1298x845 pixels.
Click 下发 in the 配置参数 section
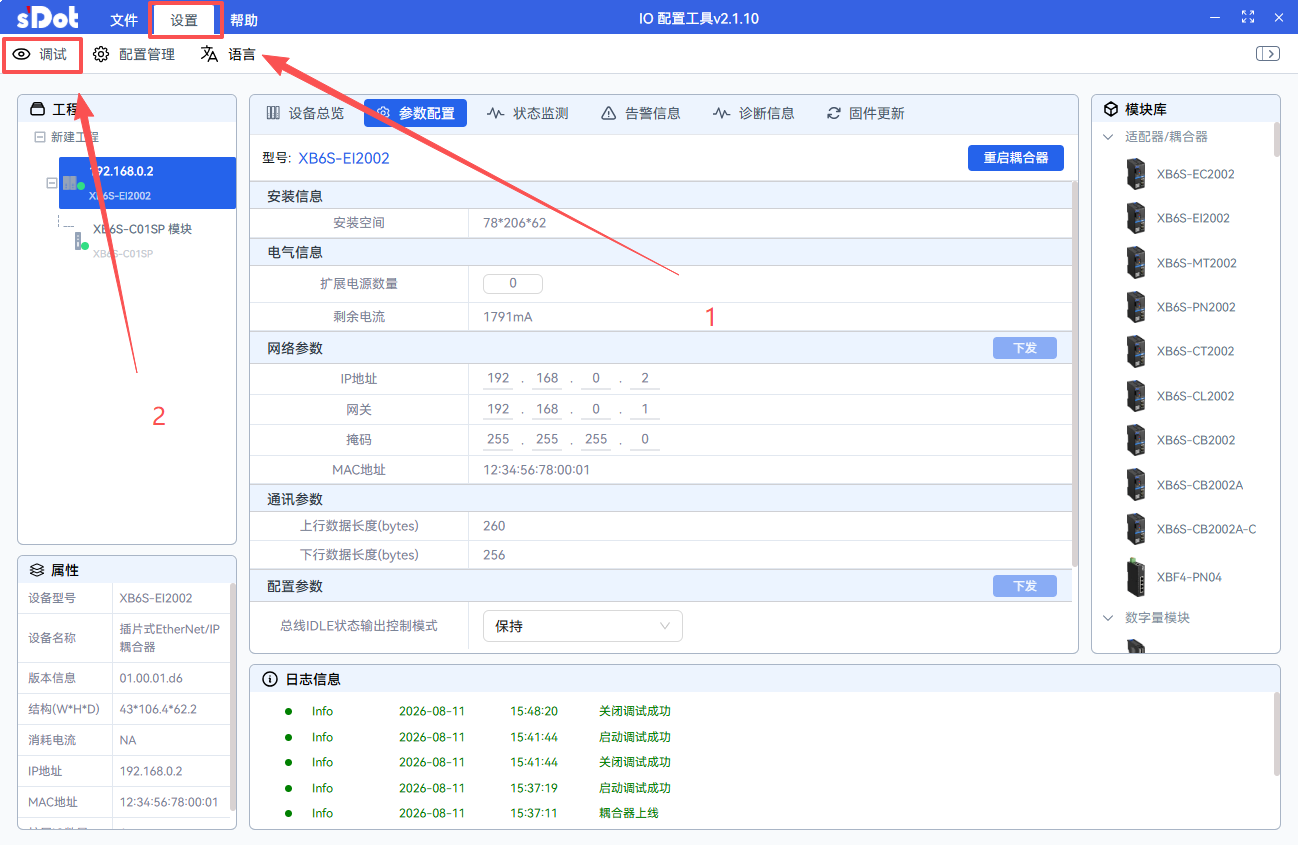click(1025, 586)
